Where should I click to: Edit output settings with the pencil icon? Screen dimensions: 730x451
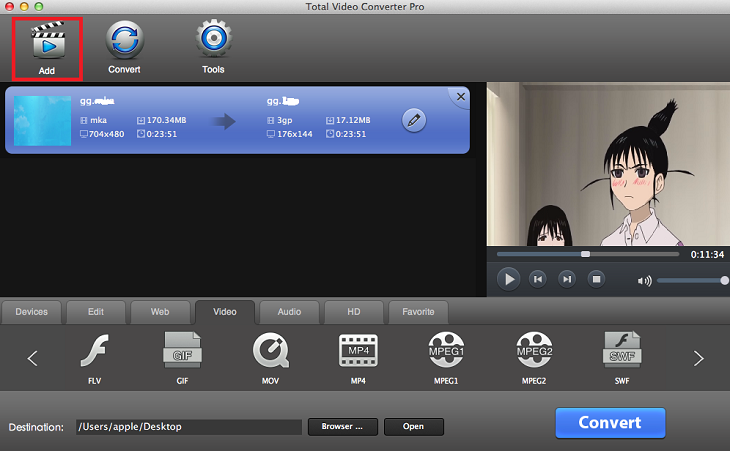pyautogui.click(x=413, y=121)
